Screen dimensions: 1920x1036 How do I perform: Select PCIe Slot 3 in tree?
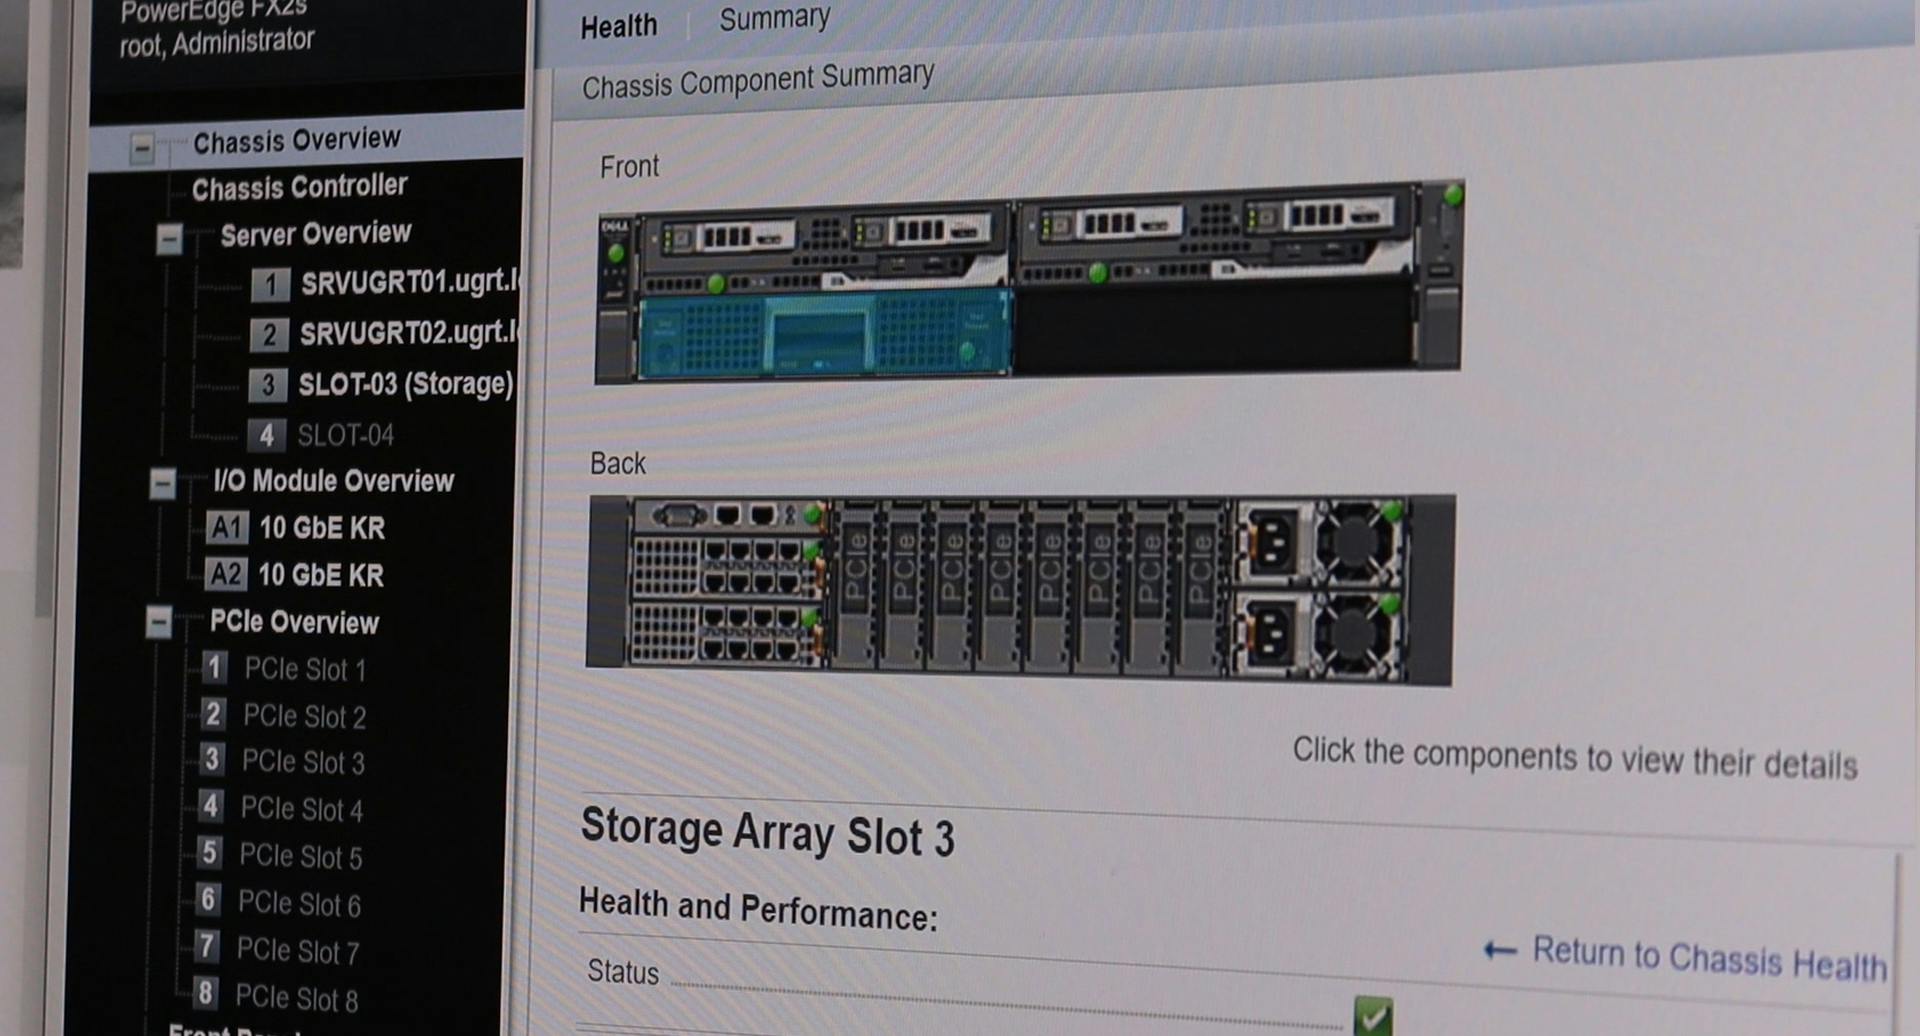click(303, 762)
